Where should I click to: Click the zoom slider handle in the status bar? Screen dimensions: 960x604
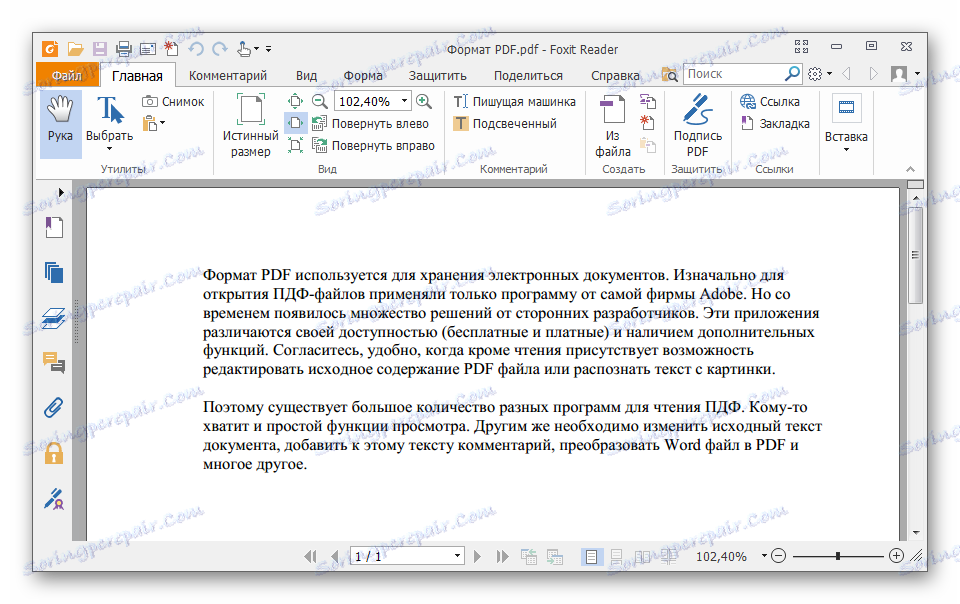pos(837,556)
